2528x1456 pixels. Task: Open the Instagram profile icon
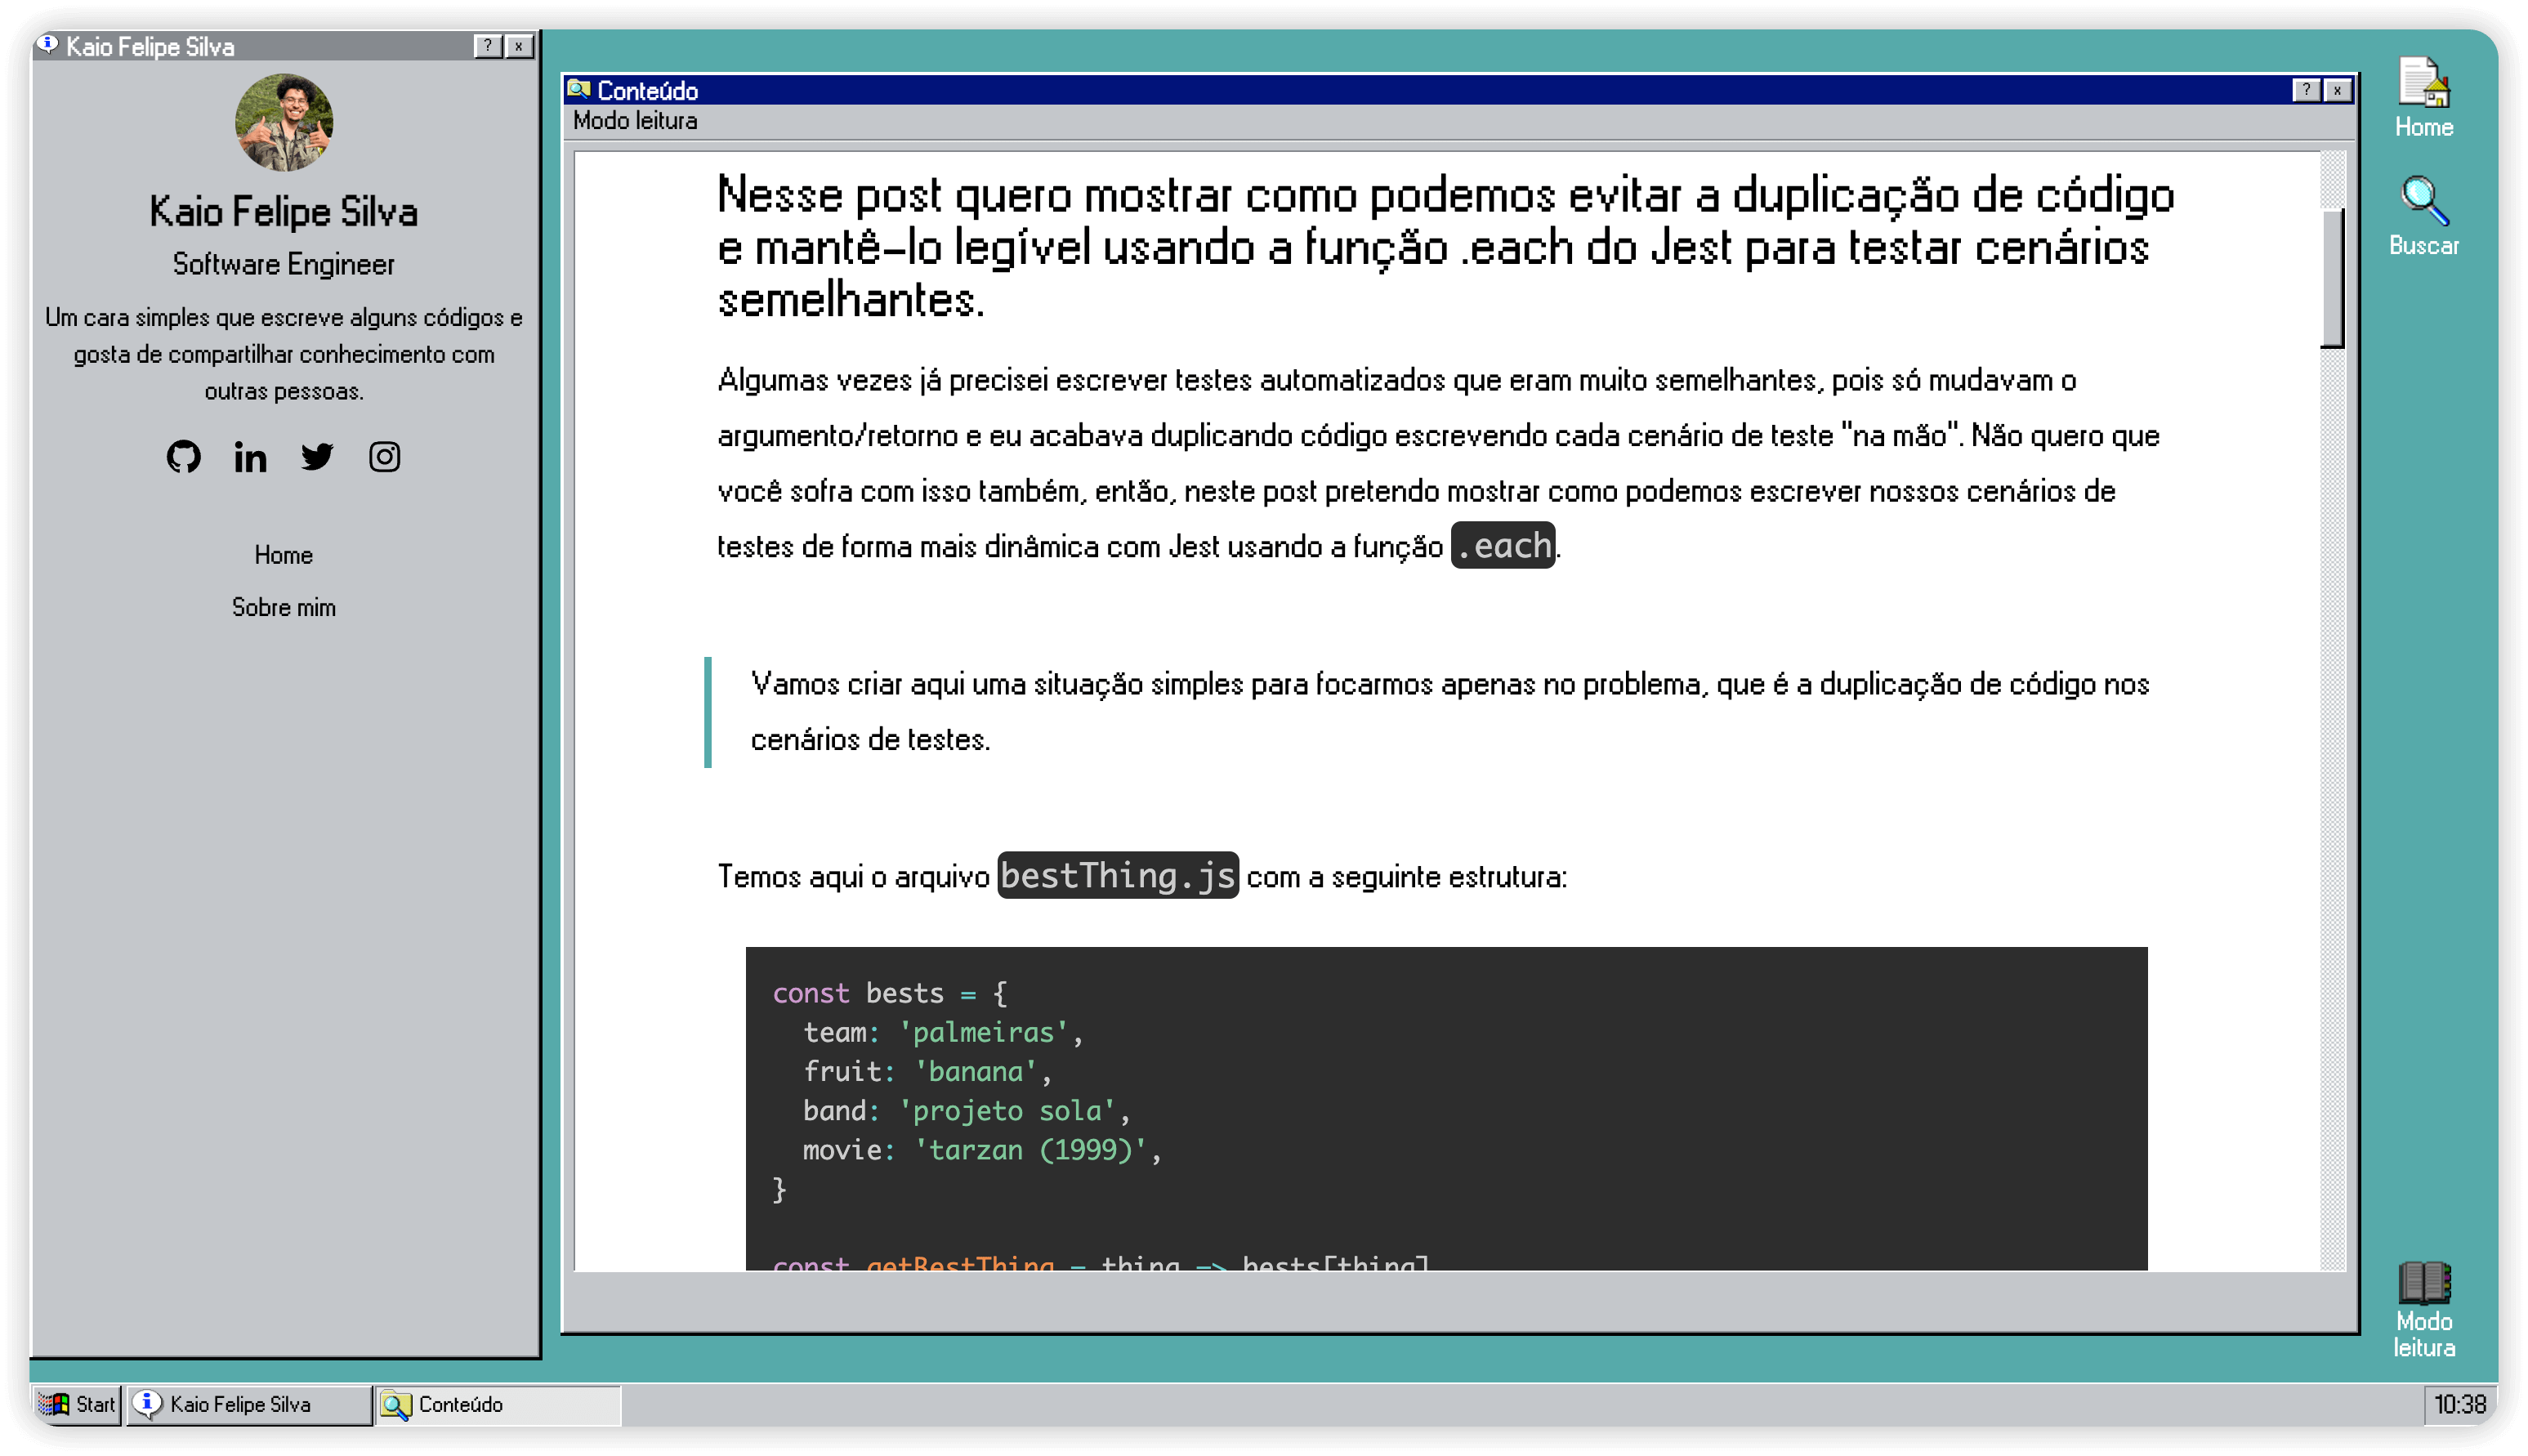(x=384, y=457)
